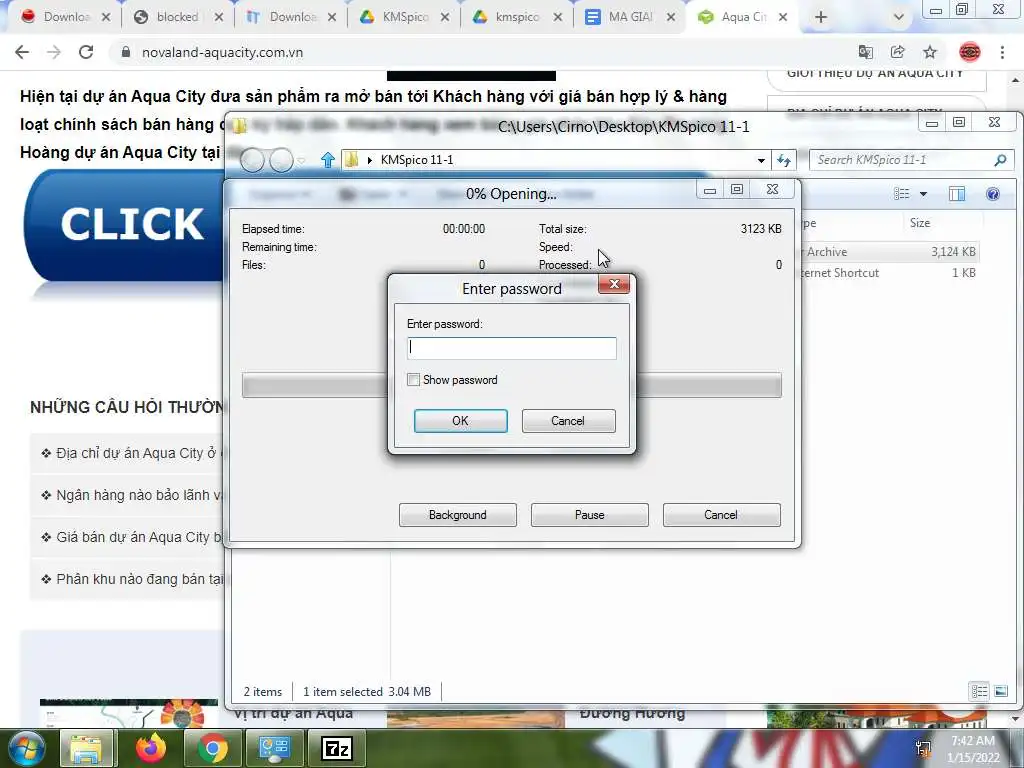1024x768 pixels.
Task: Pause the archive opening
Action: click(589, 515)
